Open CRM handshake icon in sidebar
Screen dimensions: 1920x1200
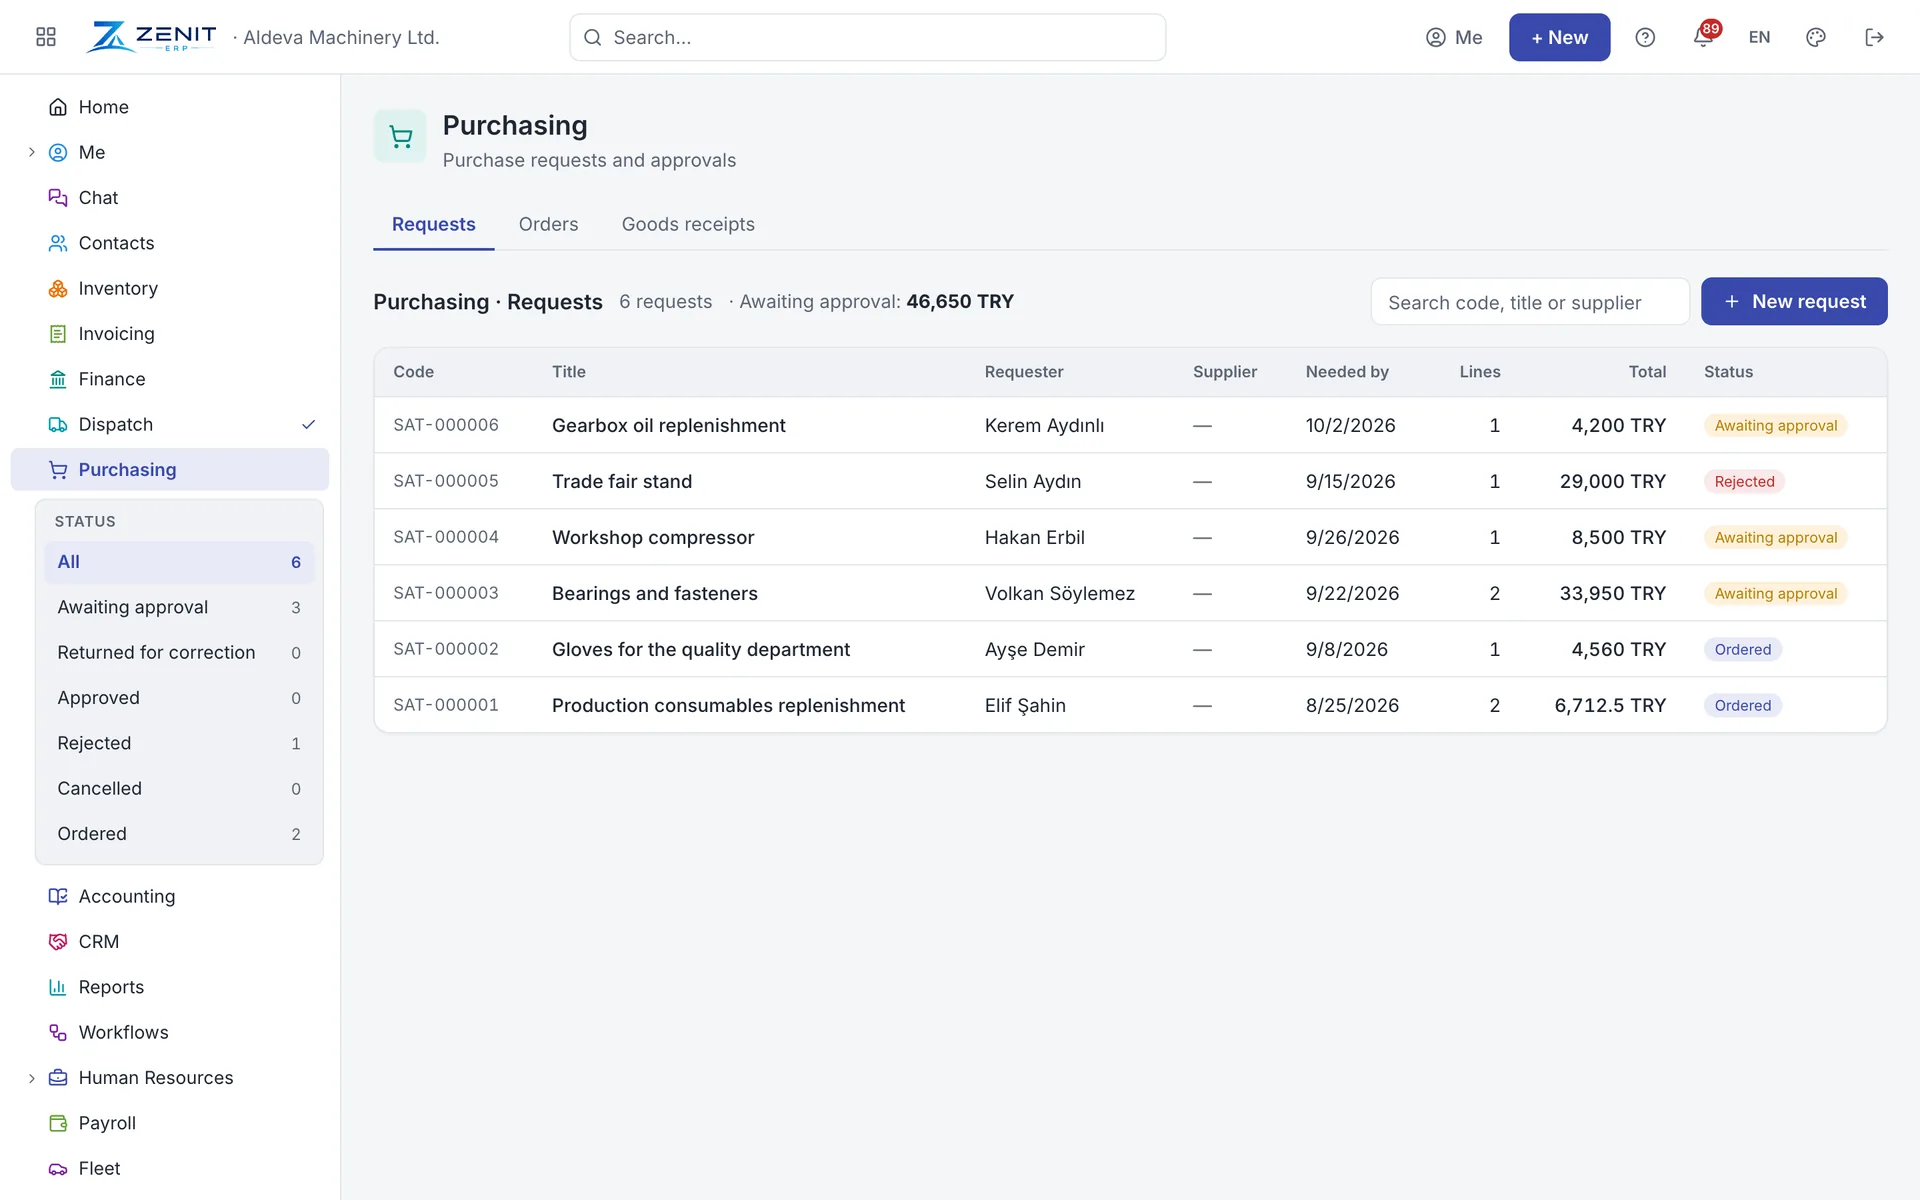pos(58,942)
